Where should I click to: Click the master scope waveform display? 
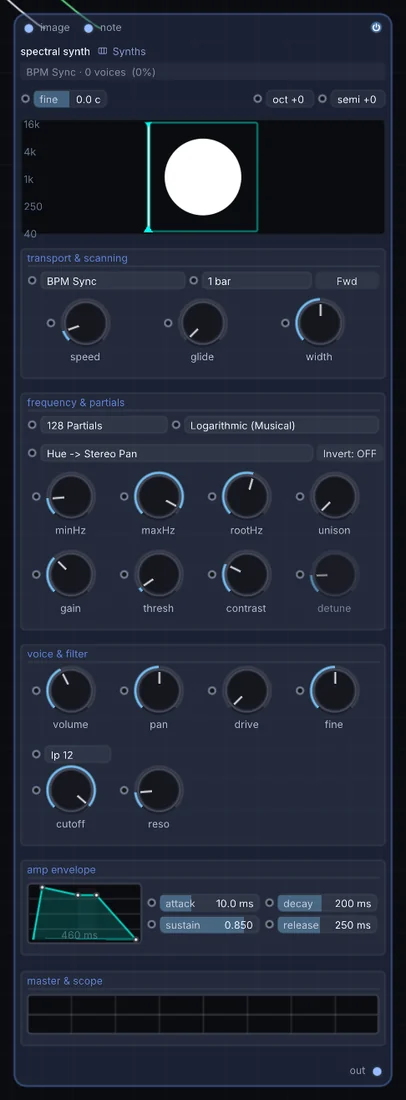click(x=203, y=1014)
